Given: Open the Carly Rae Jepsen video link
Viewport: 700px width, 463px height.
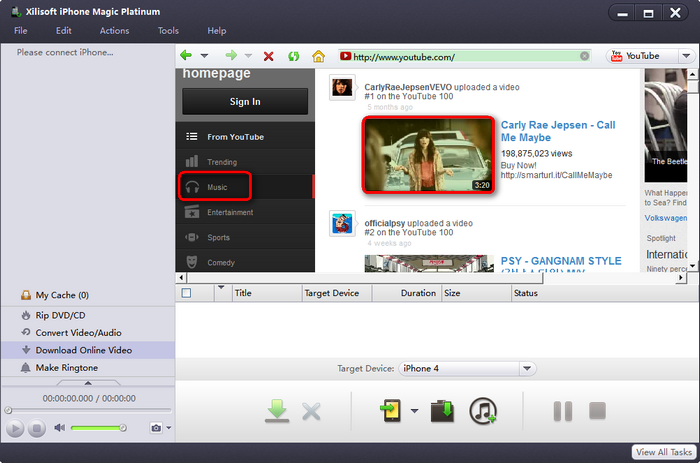Looking at the screenshot, I should [x=557, y=131].
